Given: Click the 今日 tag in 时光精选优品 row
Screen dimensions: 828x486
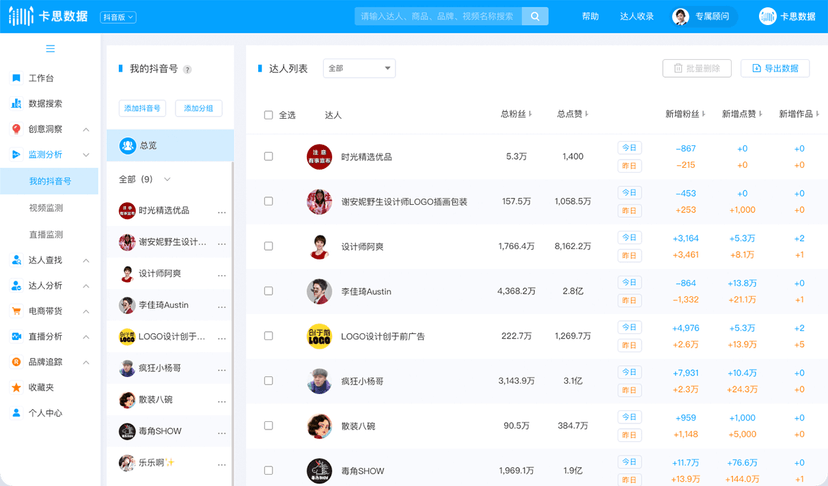Looking at the screenshot, I should (x=629, y=148).
